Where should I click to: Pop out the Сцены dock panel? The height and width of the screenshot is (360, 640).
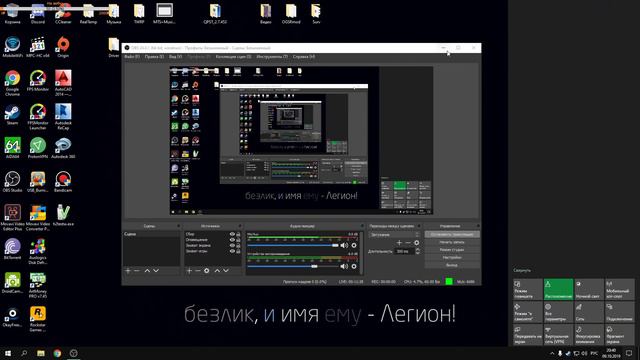[x=178, y=226]
